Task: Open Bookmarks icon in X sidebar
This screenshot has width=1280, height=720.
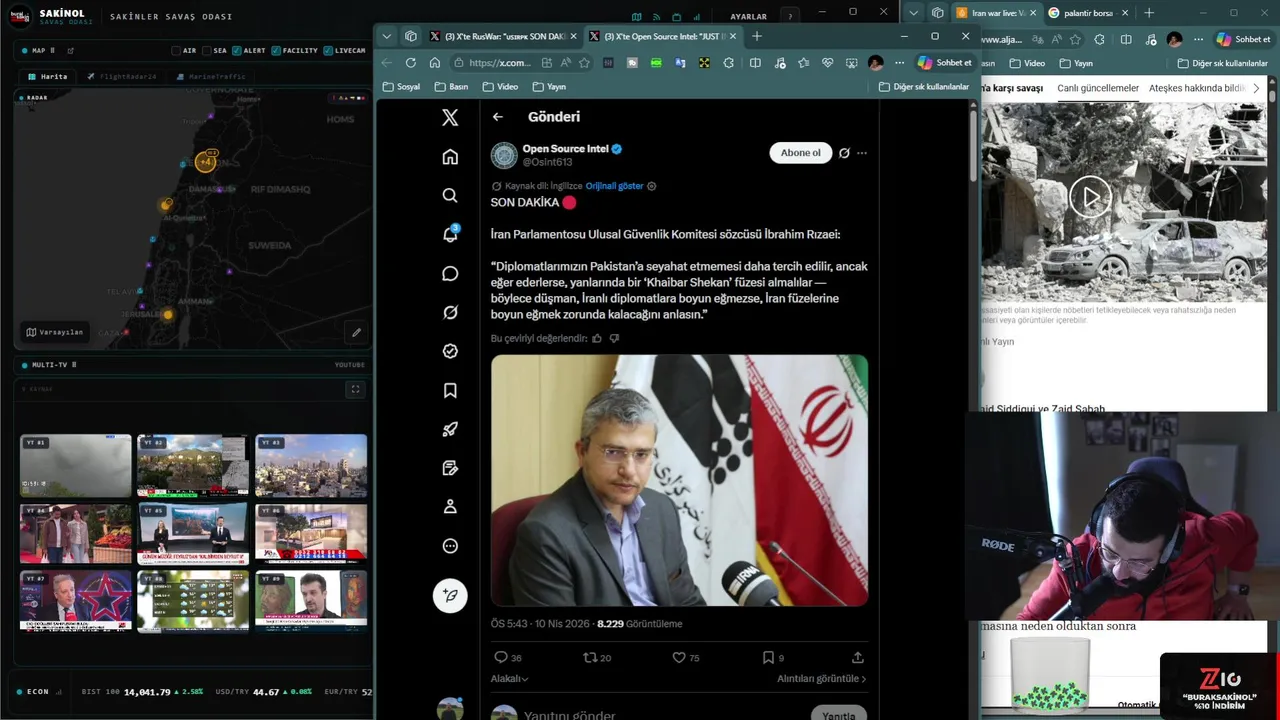Action: pos(450,390)
